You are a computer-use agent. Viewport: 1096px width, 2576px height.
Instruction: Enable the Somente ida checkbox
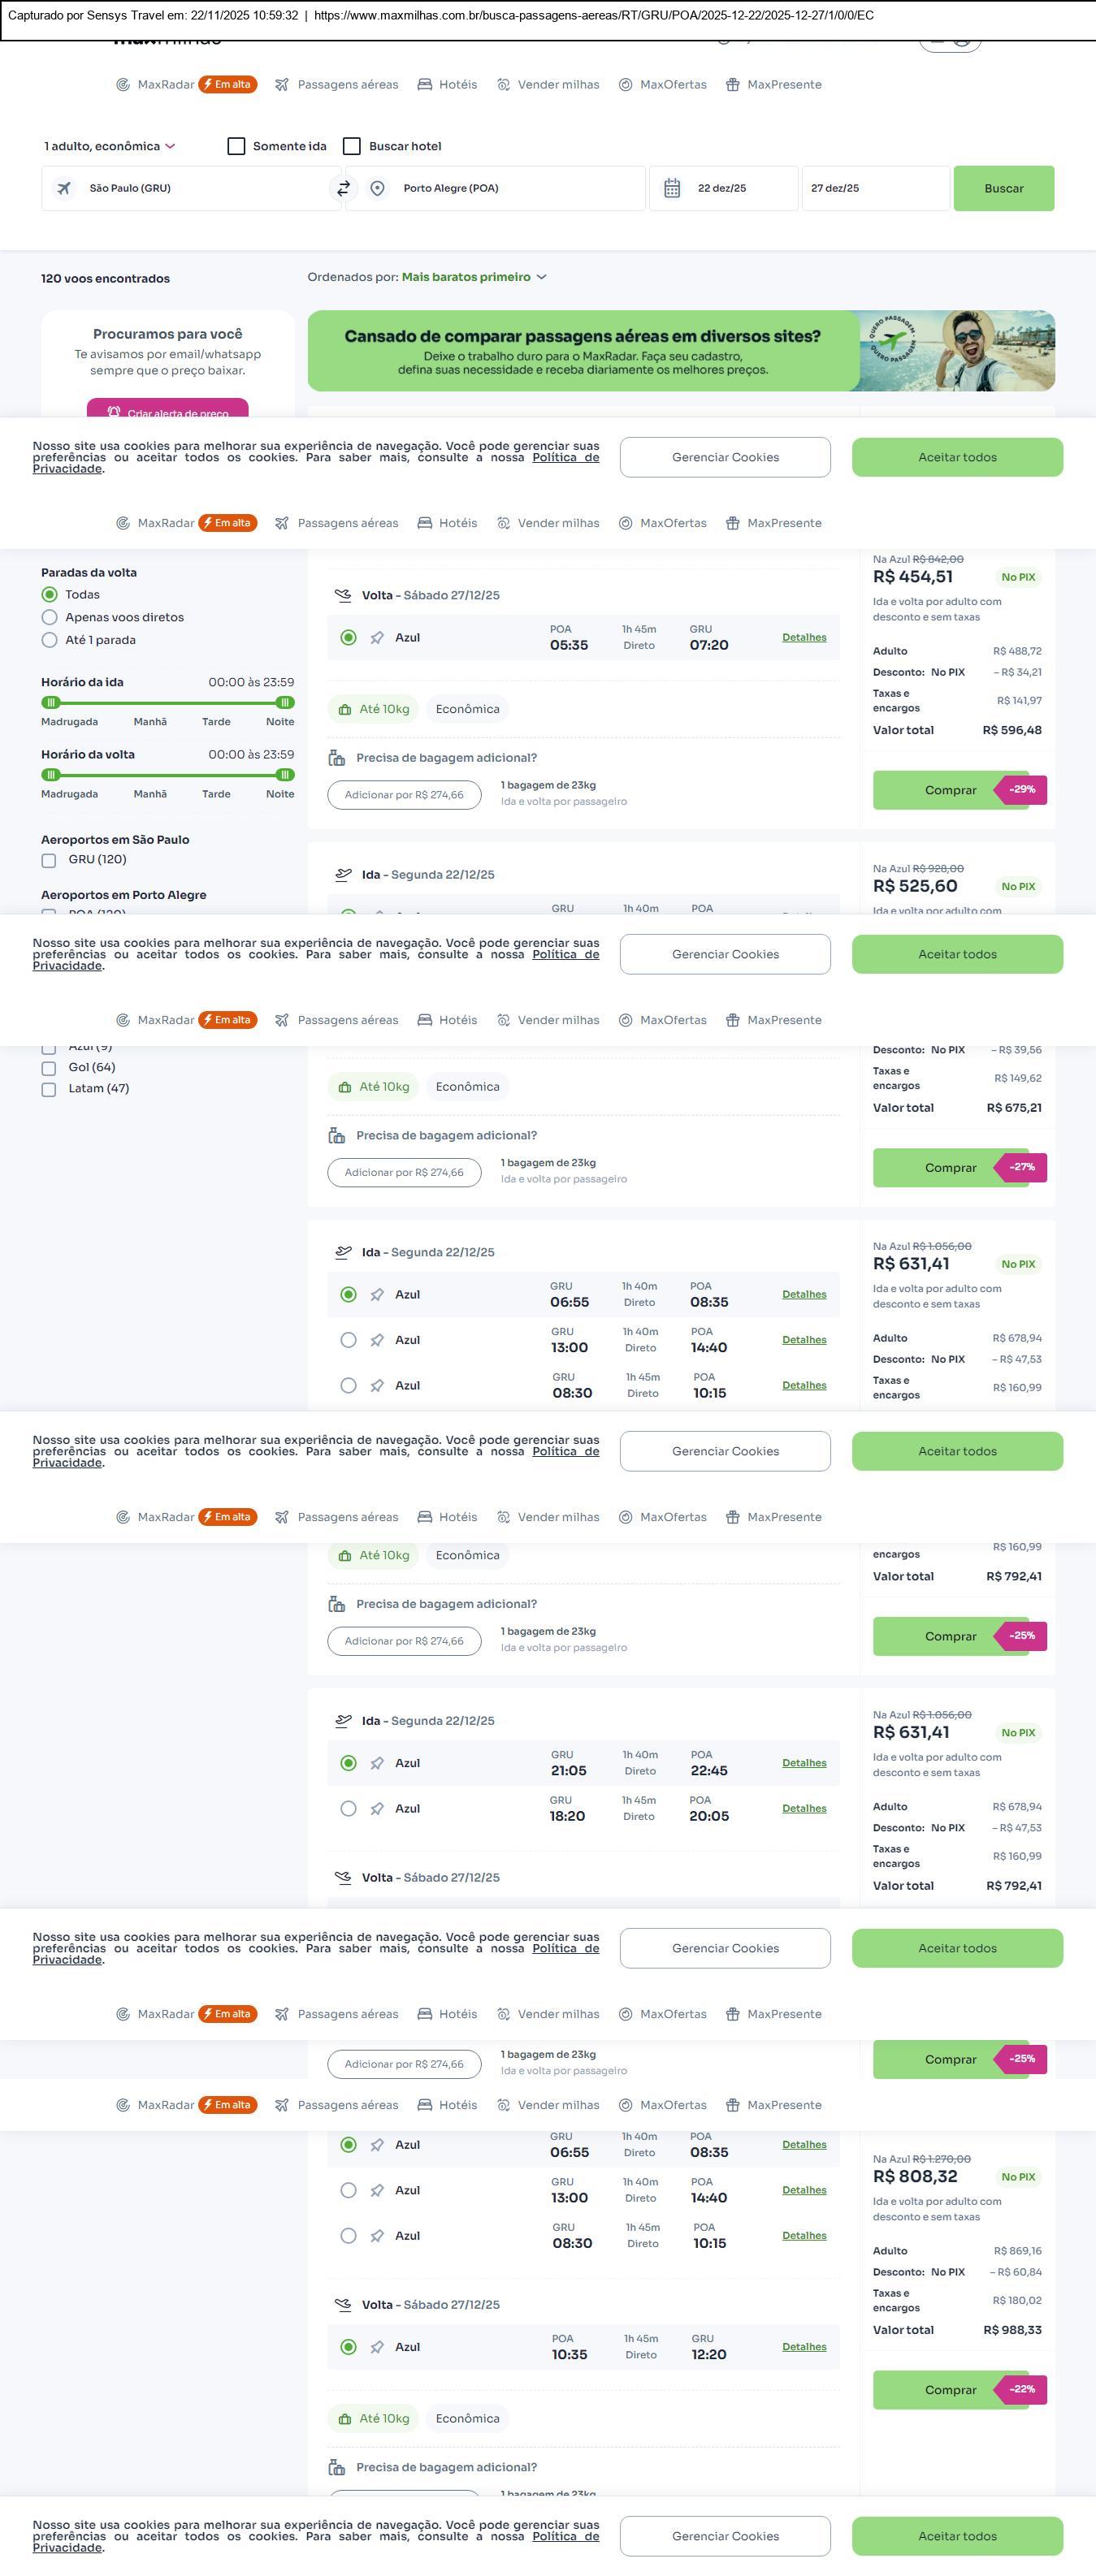pyautogui.click(x=236, y=146)
